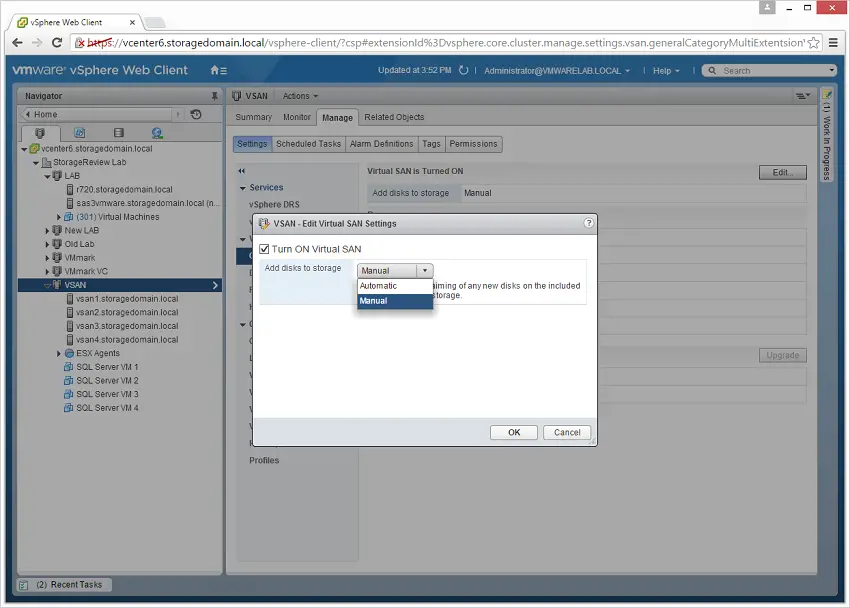Open the navigator history icon
850x608 pixels.
coord(196,114)
